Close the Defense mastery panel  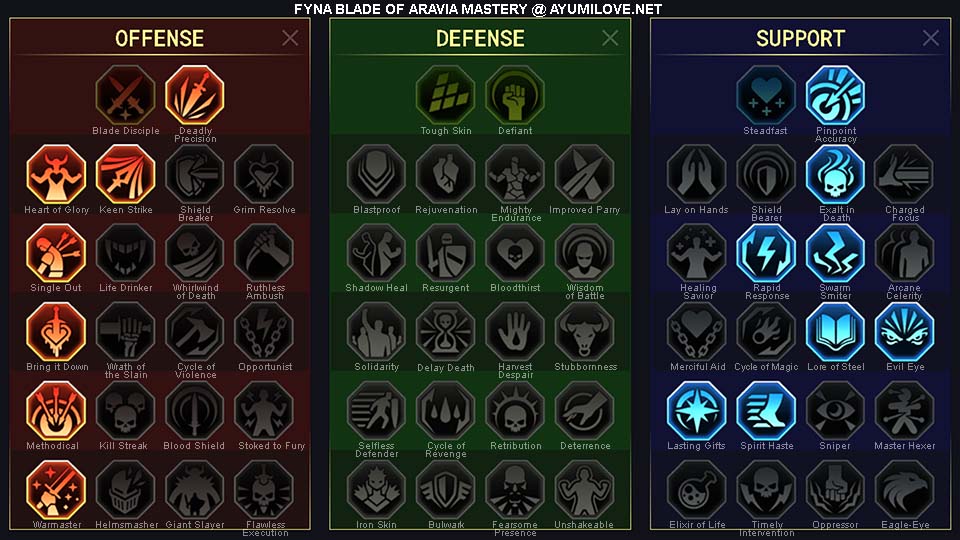[610, 38]
